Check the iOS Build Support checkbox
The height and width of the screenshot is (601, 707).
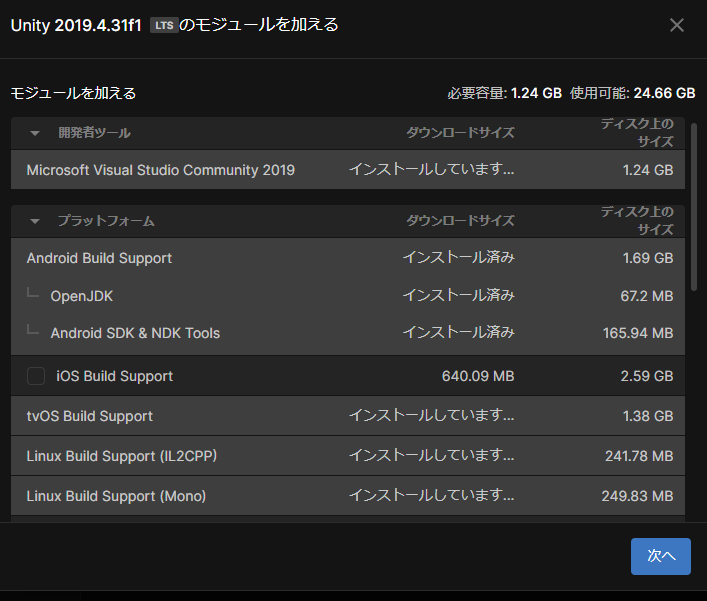click(36, 376)
